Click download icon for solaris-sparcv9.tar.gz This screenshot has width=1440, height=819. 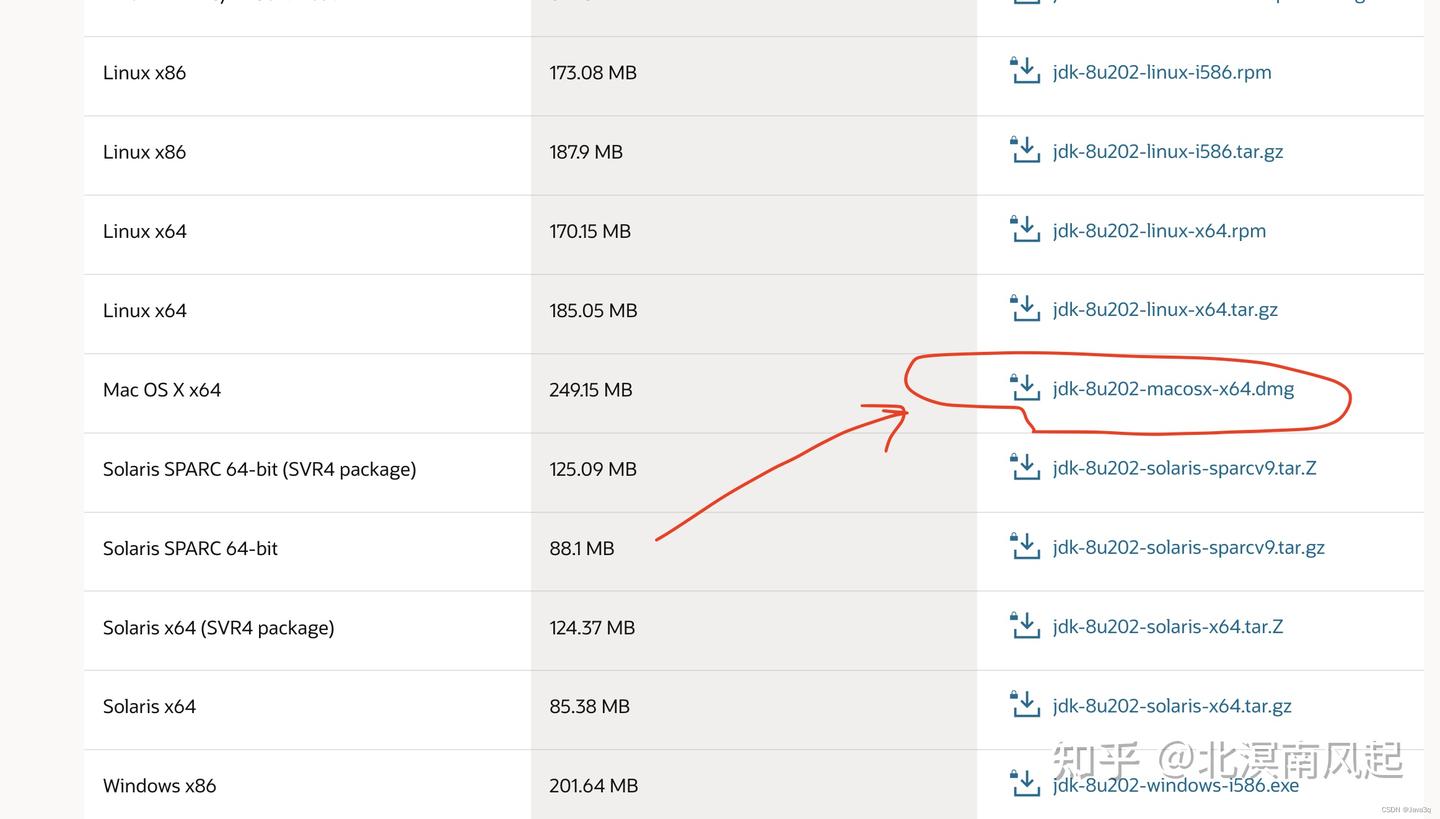coord(1025,546)
